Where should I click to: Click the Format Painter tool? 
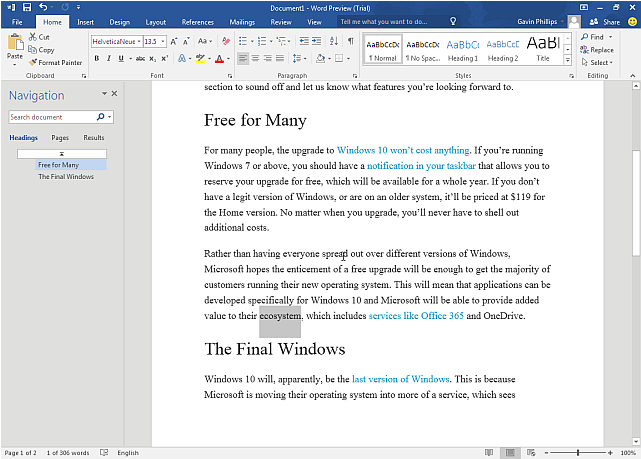[x=57, y=62]
